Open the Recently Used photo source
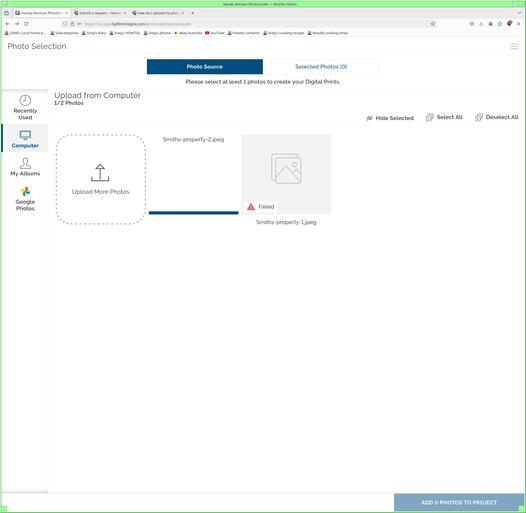 (25, 107)
